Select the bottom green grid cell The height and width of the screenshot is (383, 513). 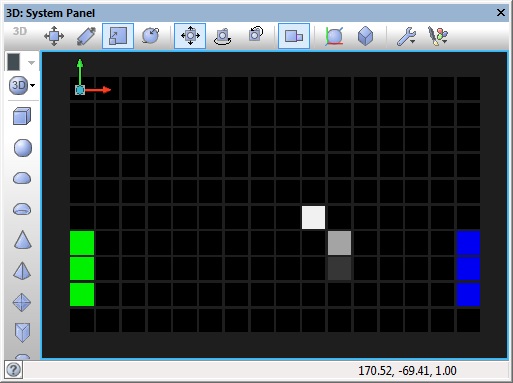coord(82,294)
